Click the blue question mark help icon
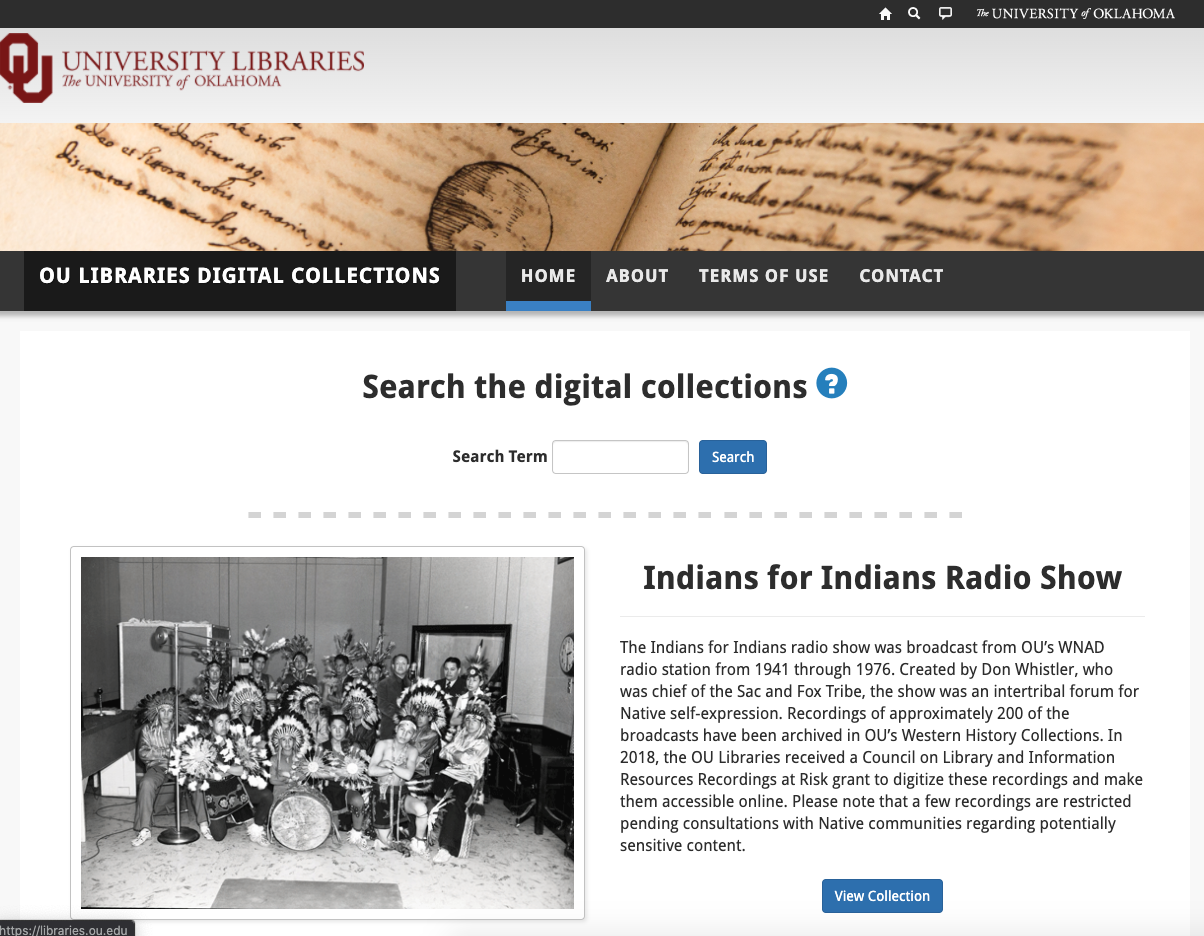Image resolution: width=1204 pixels, height=936 pixels. click(832, 383)
